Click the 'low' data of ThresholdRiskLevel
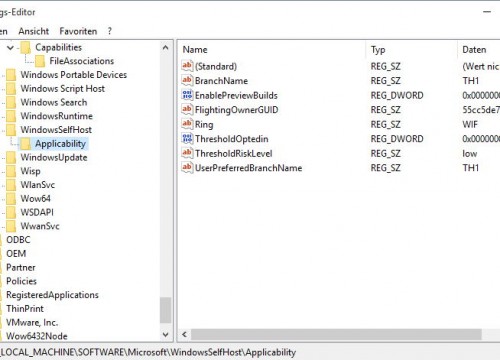 pos(470,153)
